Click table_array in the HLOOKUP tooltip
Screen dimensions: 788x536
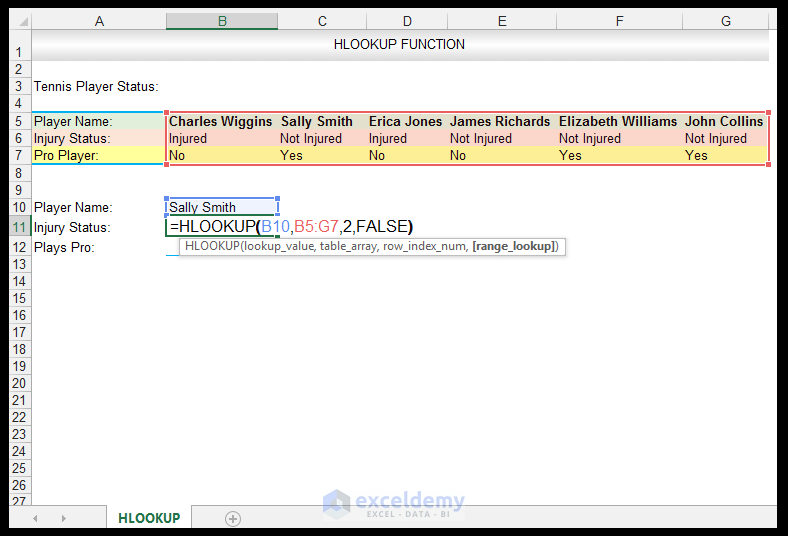[349, 246]
